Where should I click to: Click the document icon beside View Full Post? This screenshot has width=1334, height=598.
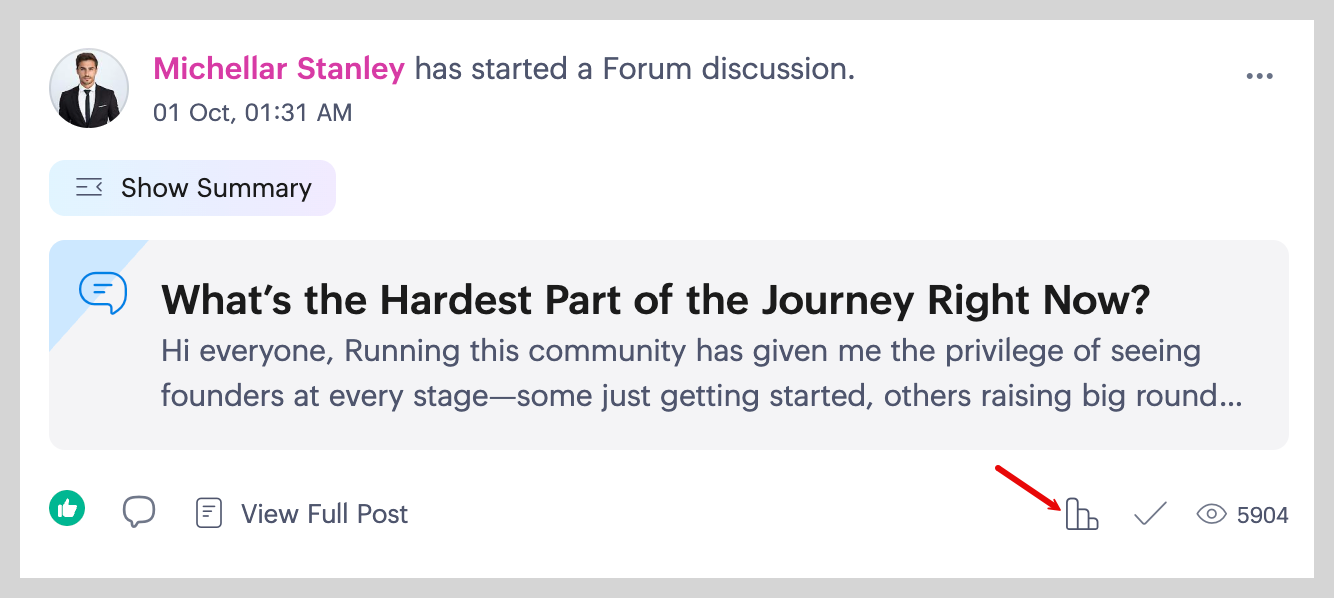click(x=208, y=514)
